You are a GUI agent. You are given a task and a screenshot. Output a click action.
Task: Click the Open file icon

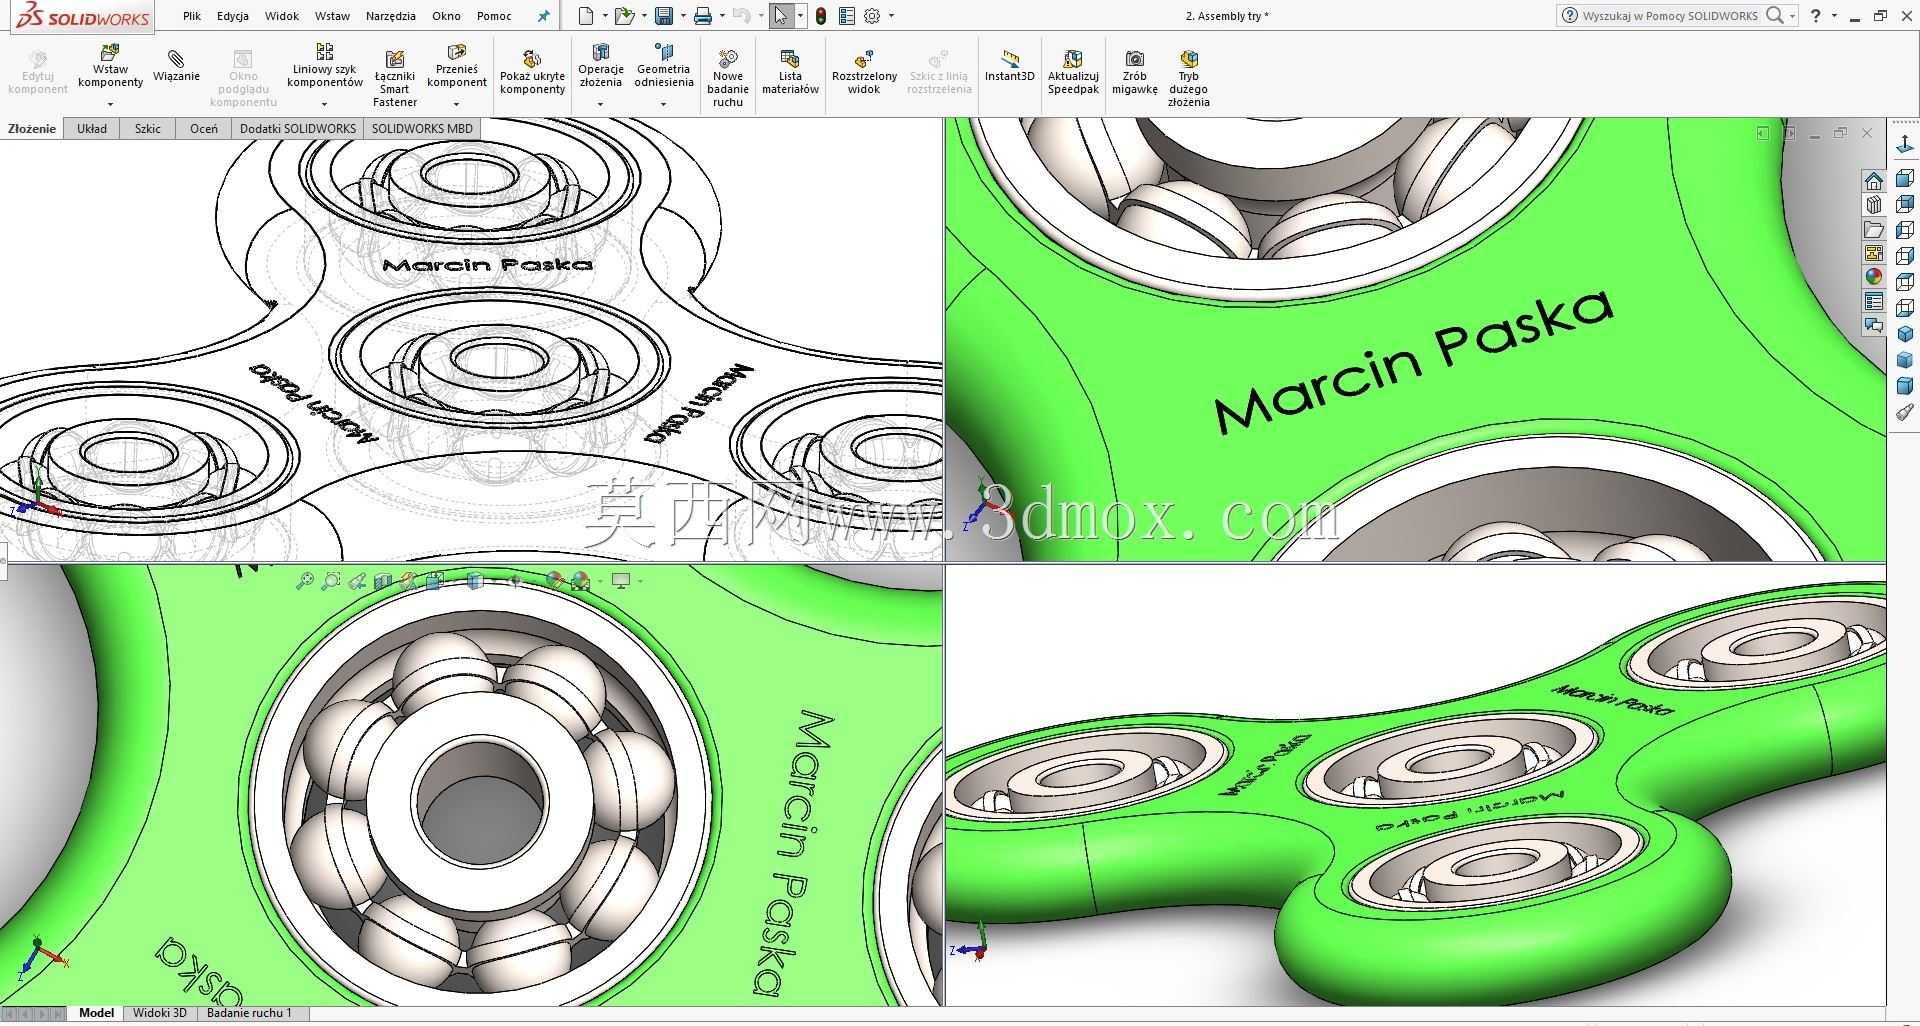coord(624,16)
